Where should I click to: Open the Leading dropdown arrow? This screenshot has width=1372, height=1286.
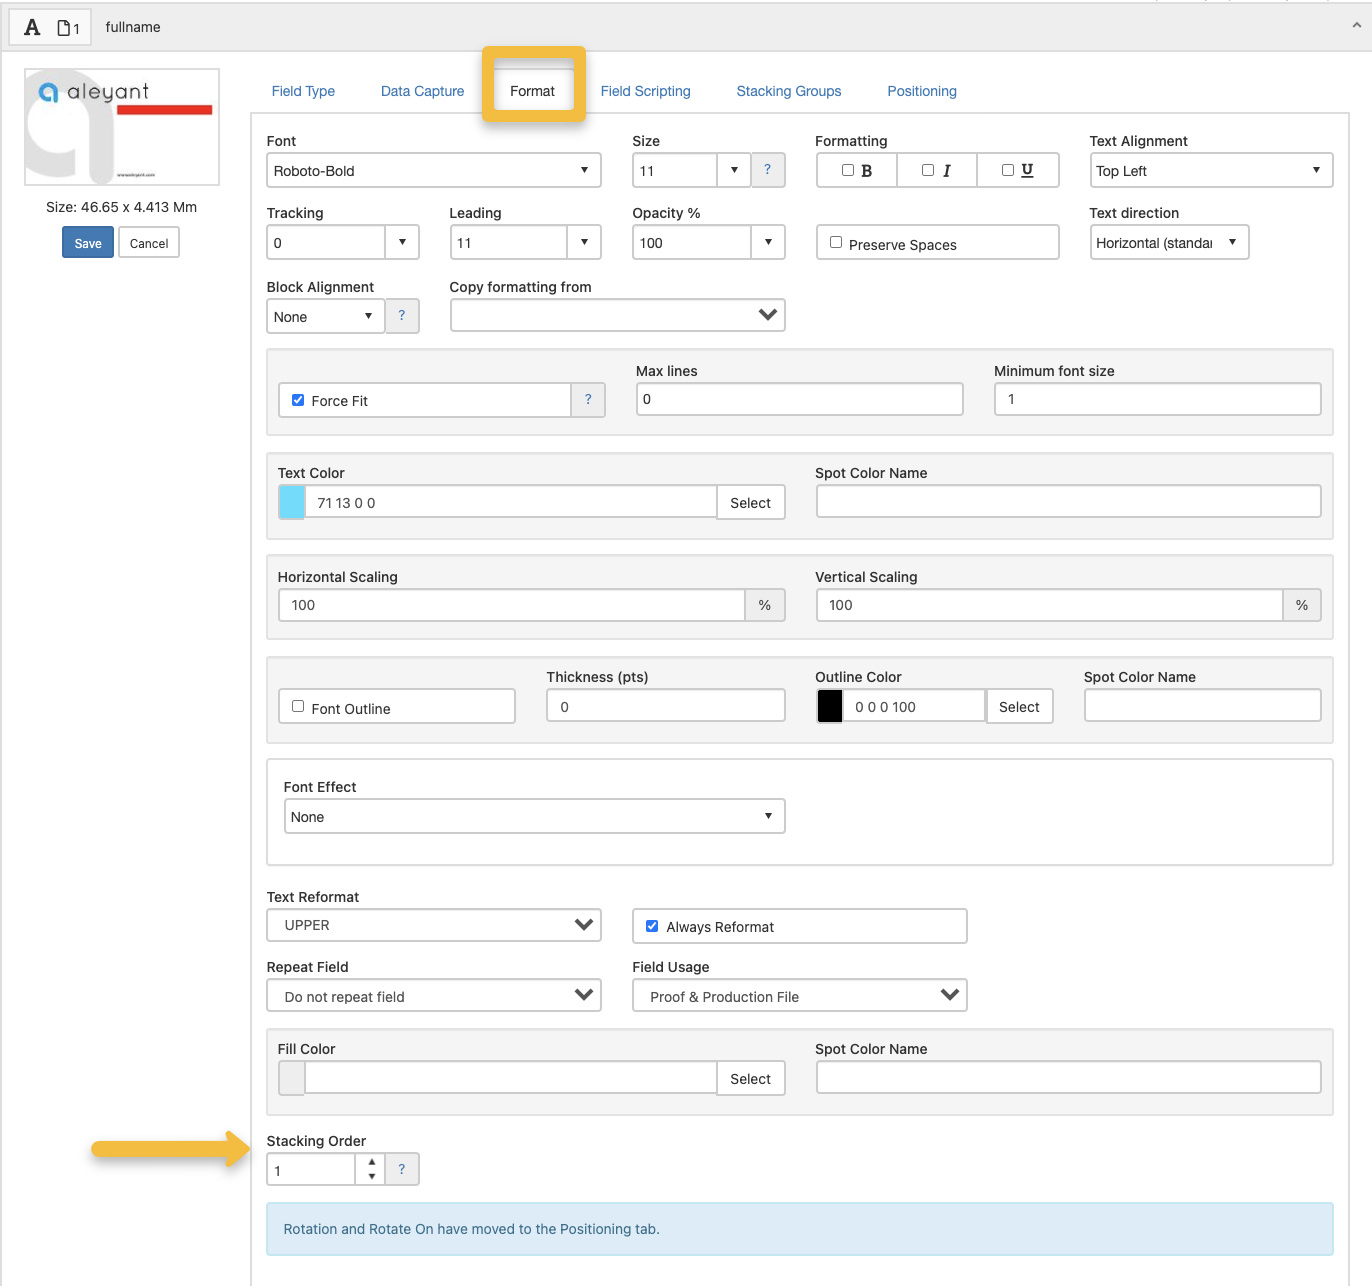coord(584,242)
